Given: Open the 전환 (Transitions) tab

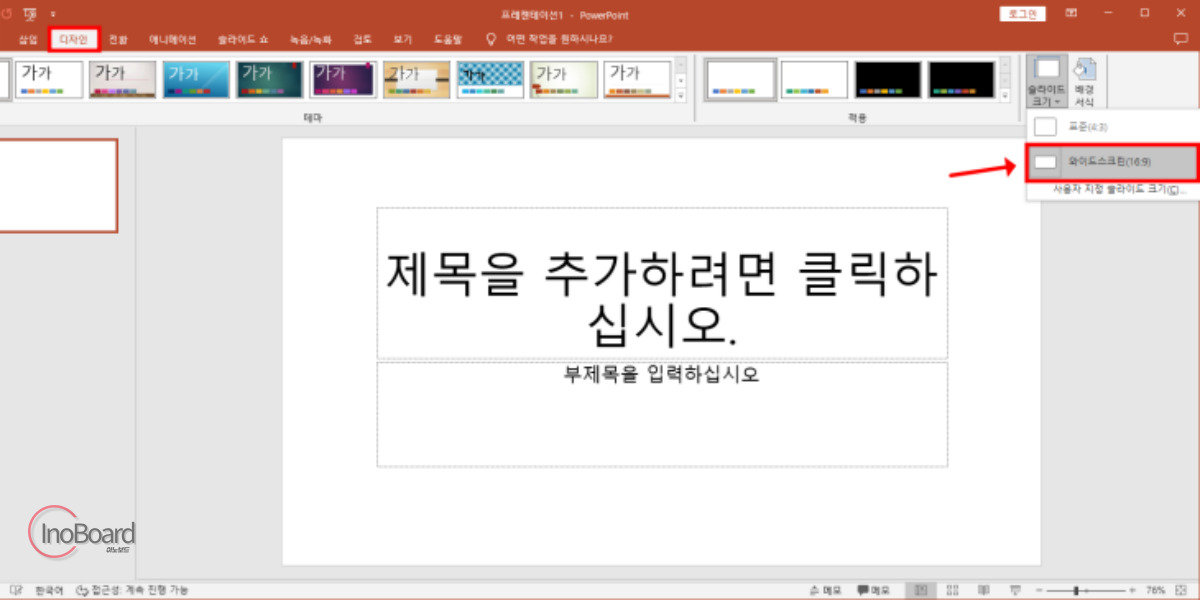Looking at the screenshot, I should coord(118,40).
